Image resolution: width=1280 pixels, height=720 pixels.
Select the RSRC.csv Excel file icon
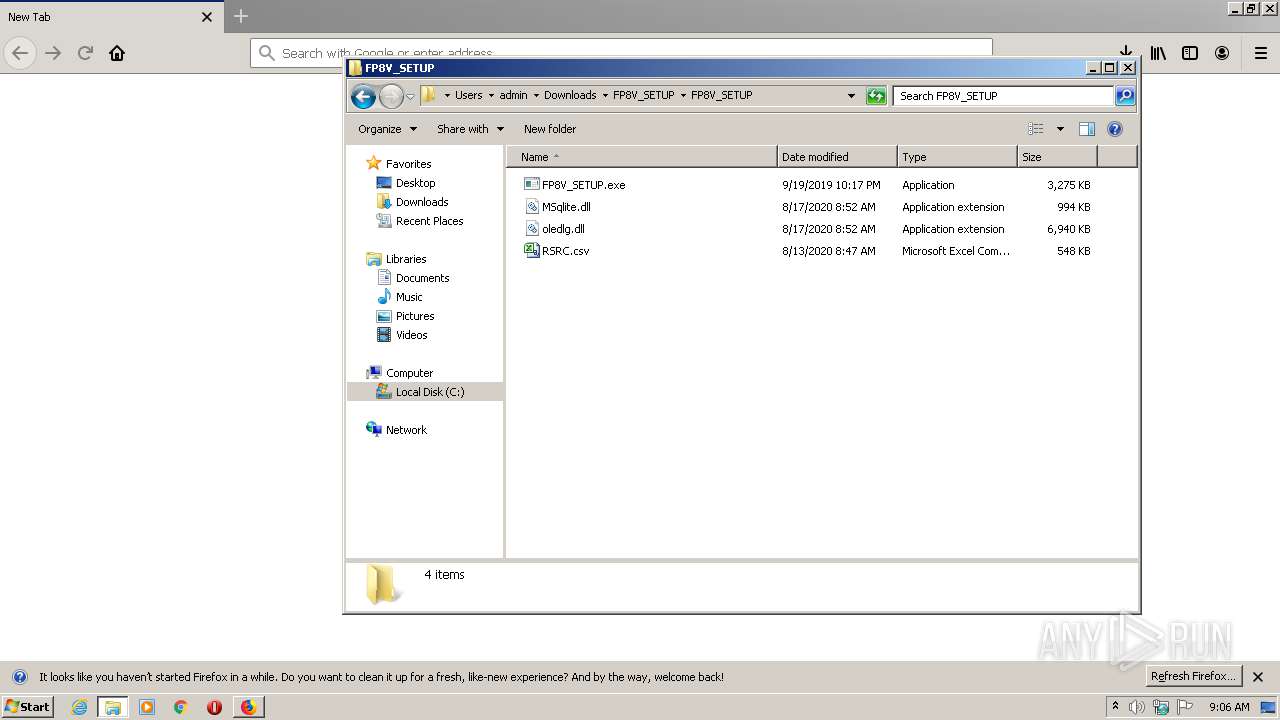click(x=532, y=251)
